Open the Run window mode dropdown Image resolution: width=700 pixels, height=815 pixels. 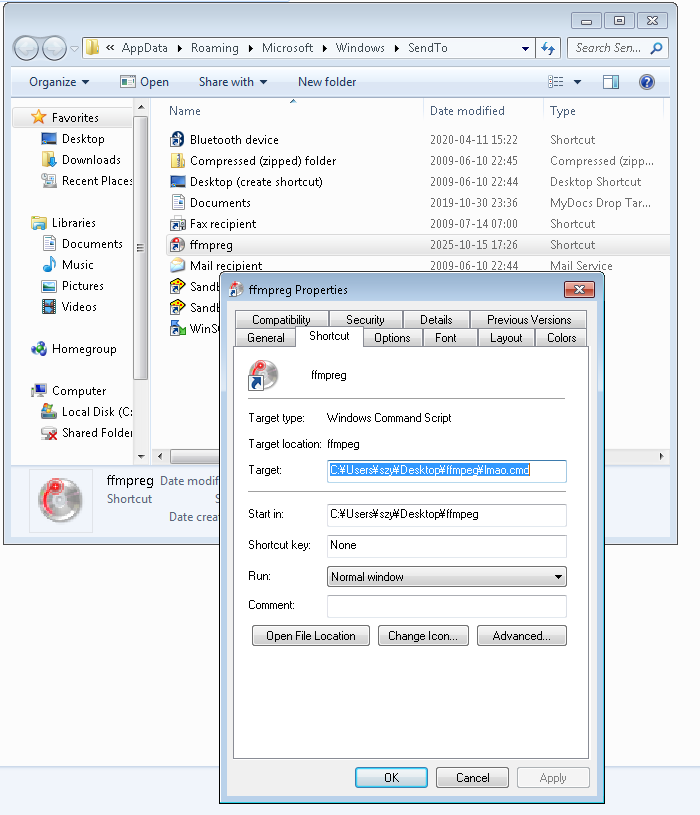tap(446, 577)
